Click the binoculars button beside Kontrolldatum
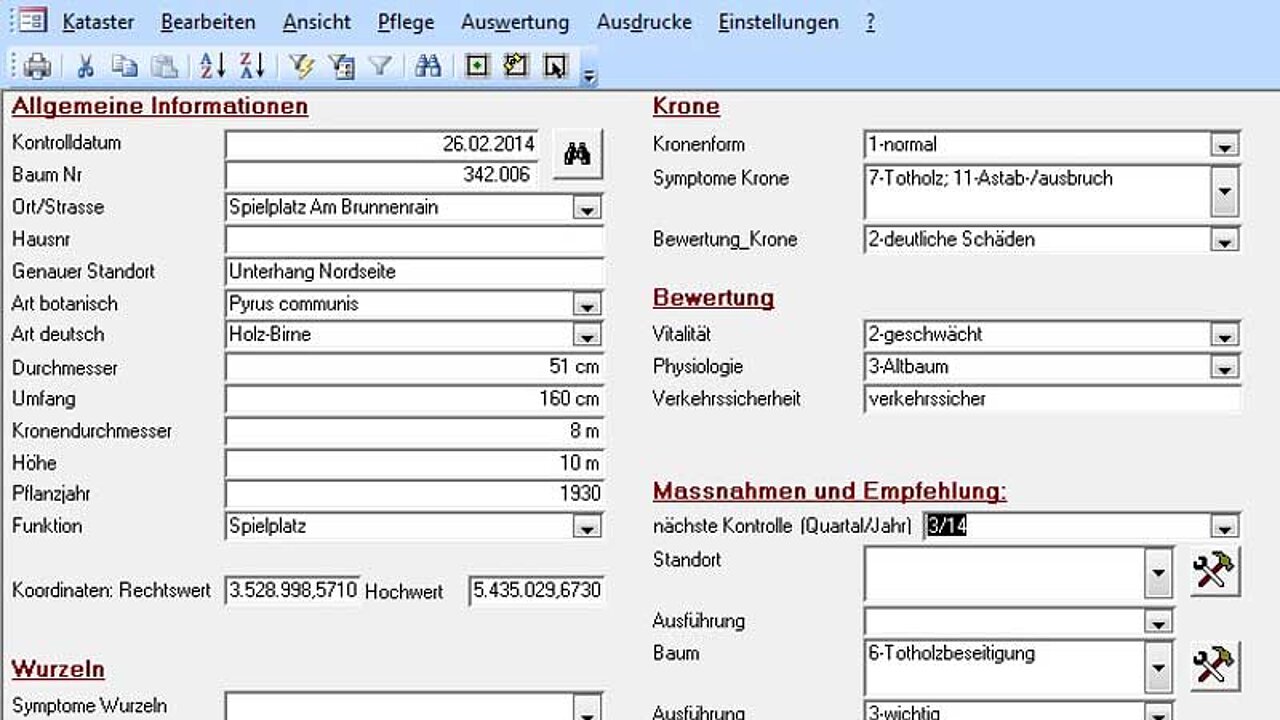 (578, 154)
